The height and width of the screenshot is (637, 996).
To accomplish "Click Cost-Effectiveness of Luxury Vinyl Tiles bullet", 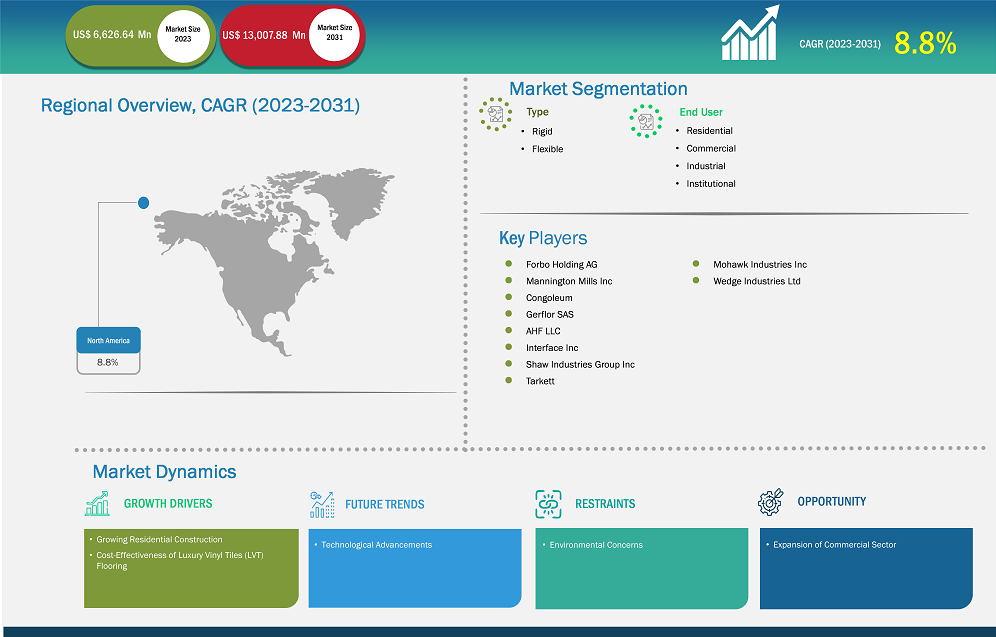I will point(180,560).
